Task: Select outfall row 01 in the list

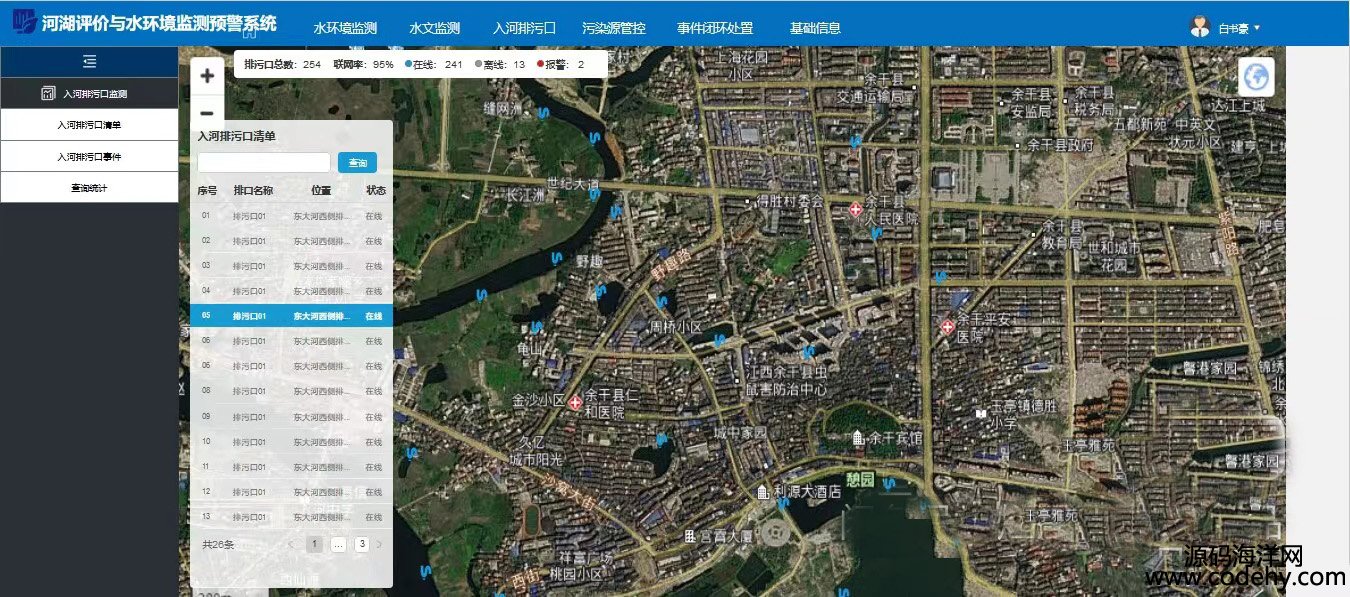Action: 291,215
